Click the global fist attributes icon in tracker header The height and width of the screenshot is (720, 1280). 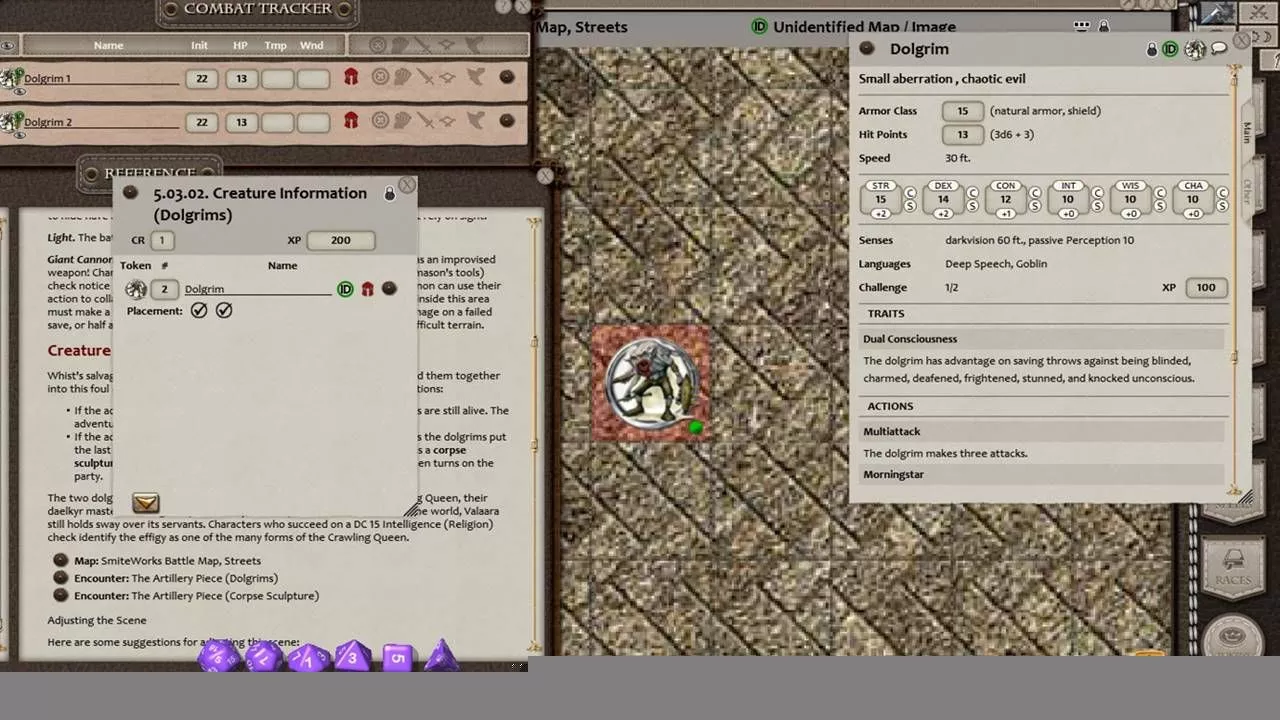(402, 44)
